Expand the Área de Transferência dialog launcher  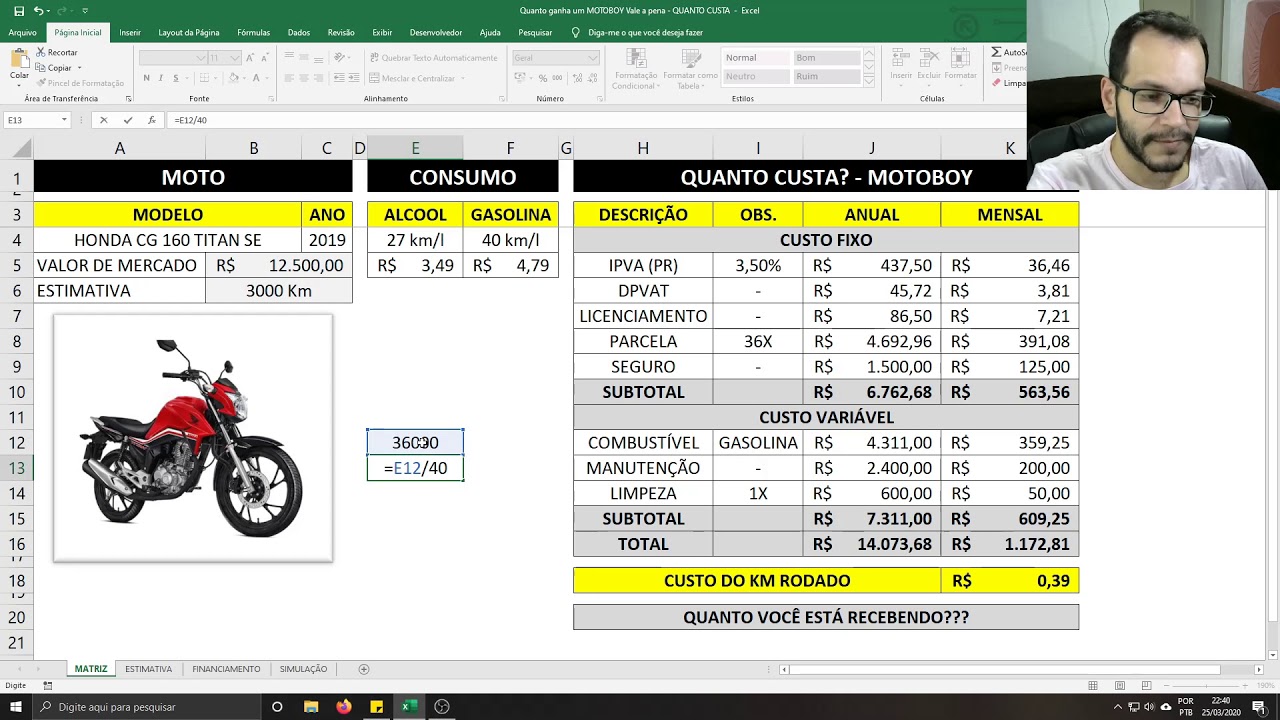pos(129,99)
